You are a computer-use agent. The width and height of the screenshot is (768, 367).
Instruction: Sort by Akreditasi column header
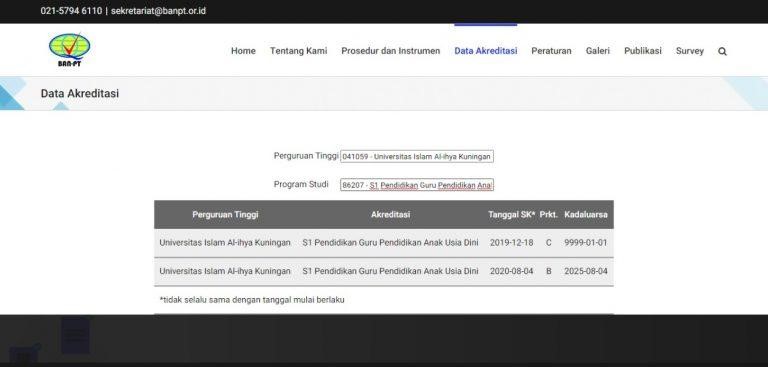click(x=390, y=215)
